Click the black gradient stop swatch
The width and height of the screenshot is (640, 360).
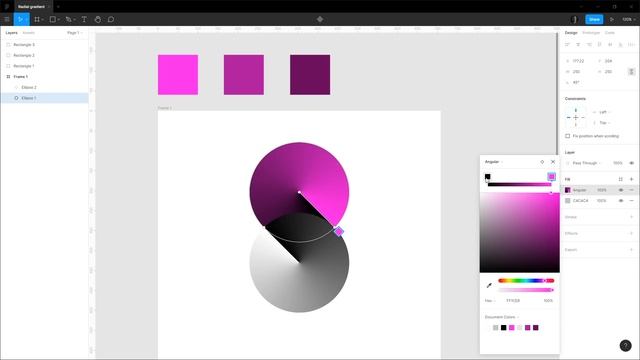tap(487, 177)
